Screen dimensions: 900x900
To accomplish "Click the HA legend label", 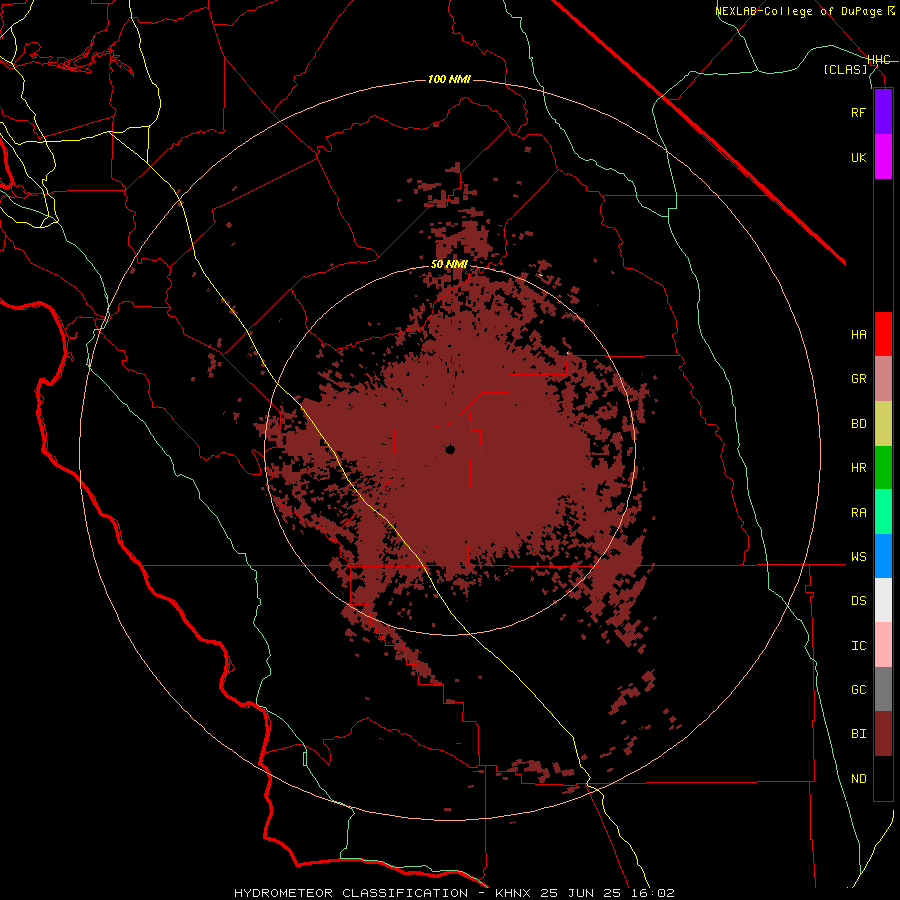I will pos(859,335).
